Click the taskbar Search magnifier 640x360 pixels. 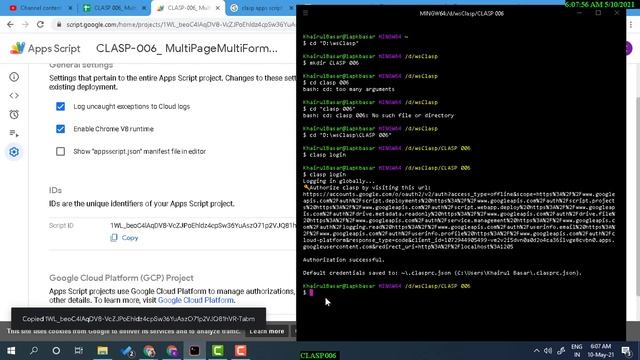click(x=34, y=351)
